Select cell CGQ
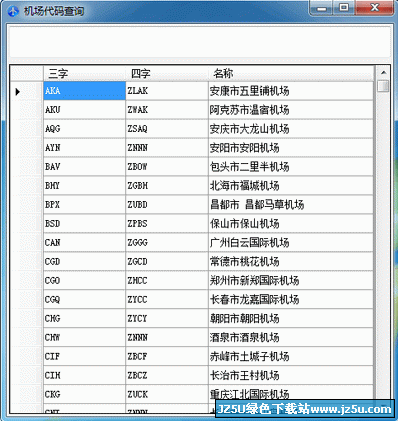The image size is (398, 421). [x=85, y=300]
